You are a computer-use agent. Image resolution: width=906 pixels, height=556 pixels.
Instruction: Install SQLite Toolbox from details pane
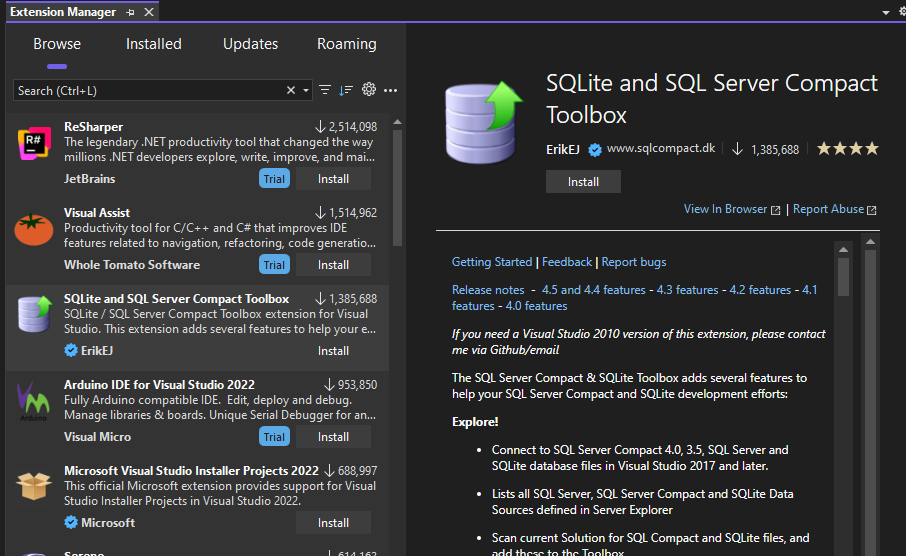tap(583, 182)
